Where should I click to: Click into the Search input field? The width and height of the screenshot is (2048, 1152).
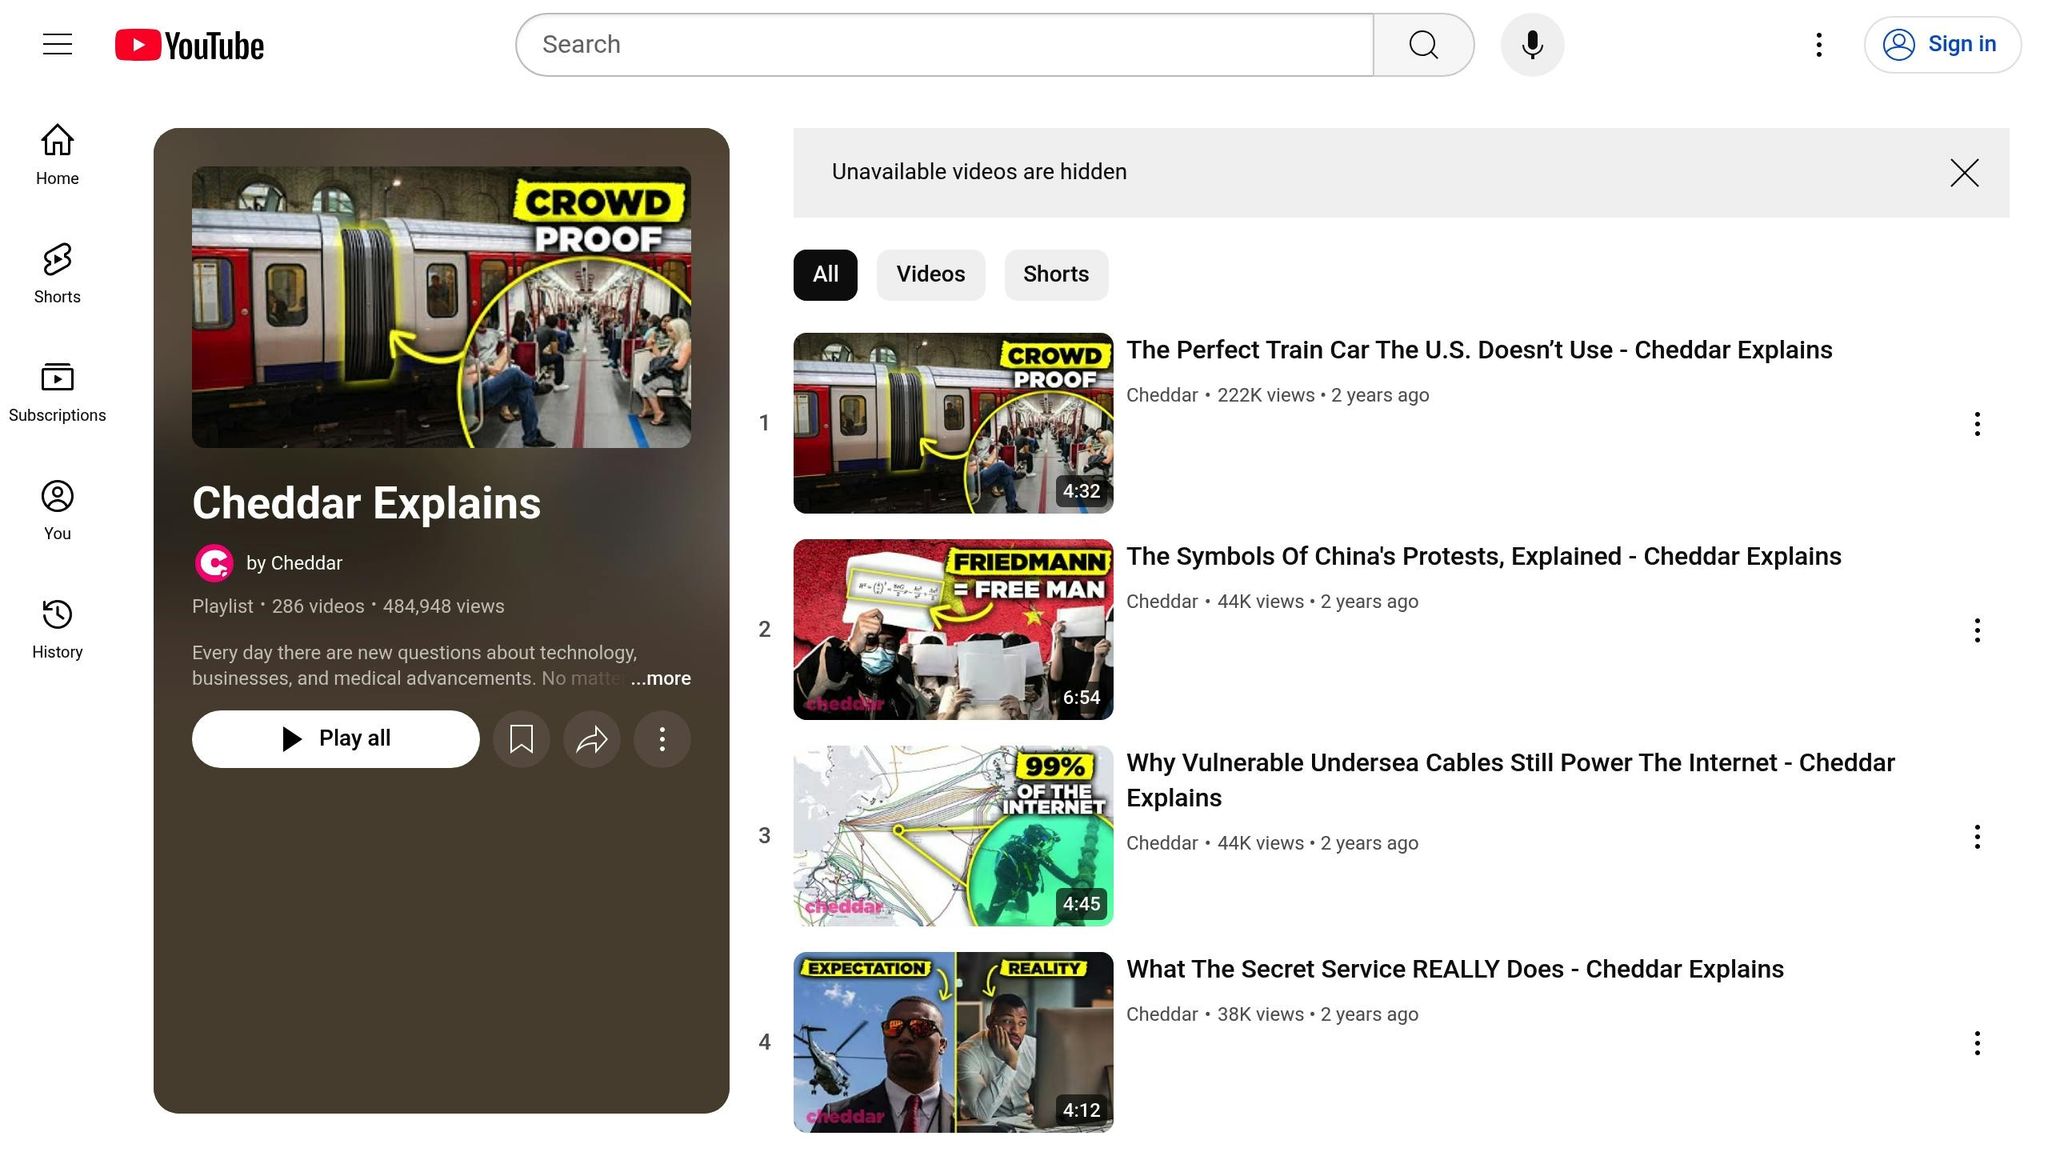pos(944,45)
